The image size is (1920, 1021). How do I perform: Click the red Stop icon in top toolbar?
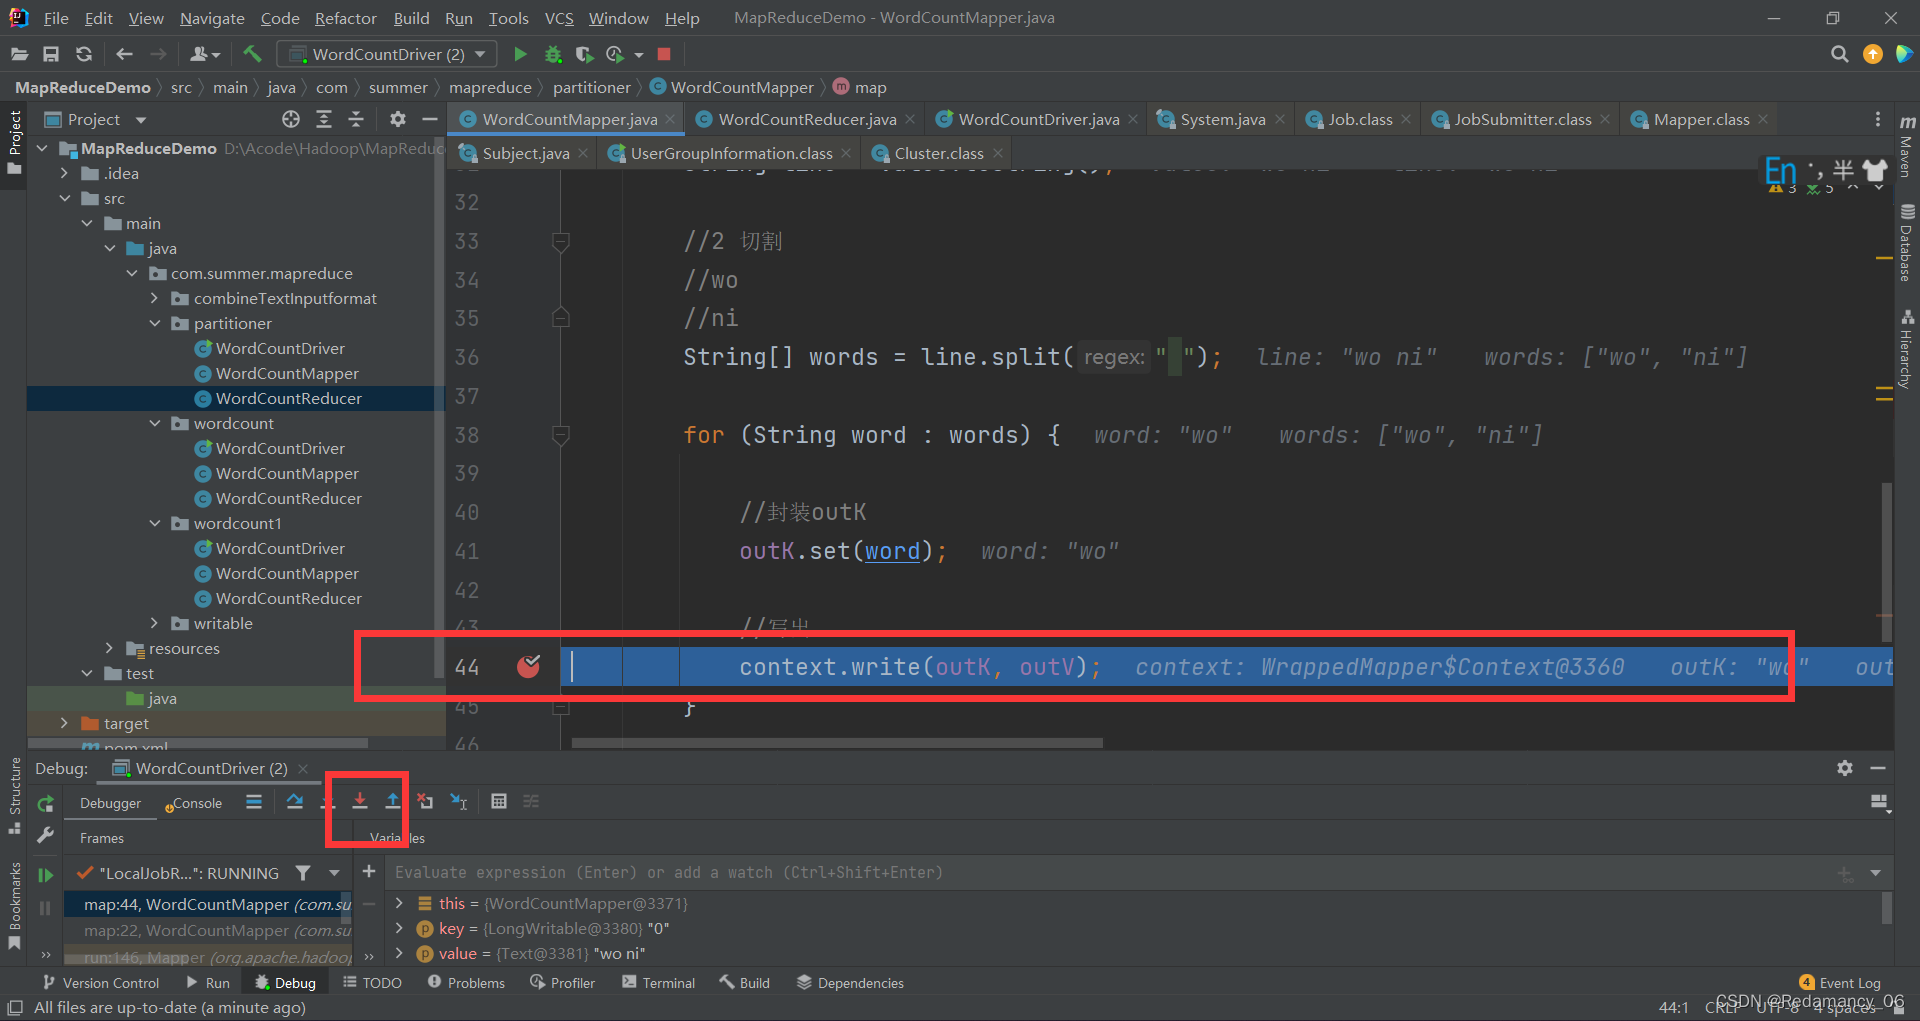point(664,54)
